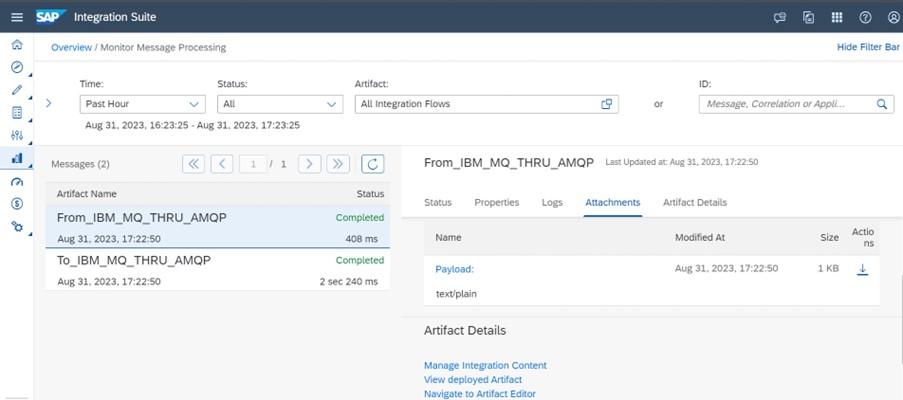Click the Overview breadcrumb link
The width and height of the screenshot is (903, 400).
[x=71, y=47]
